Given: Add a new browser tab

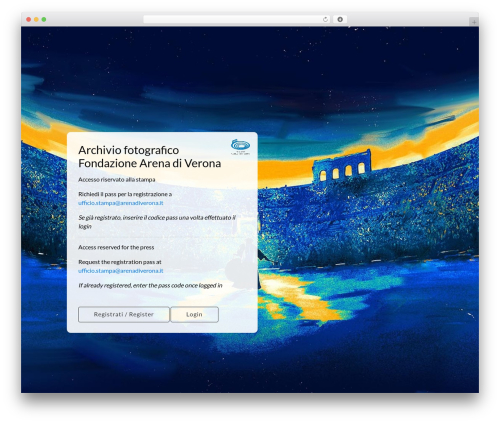Looking at the screenshot, I should pos(474,22).
